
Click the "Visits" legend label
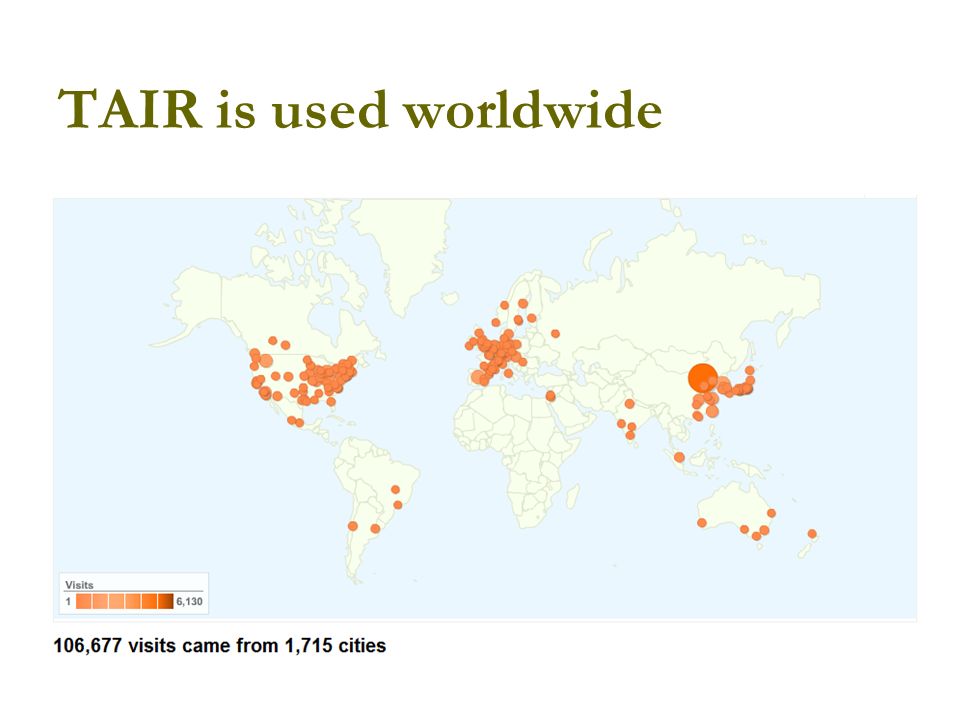(x=79, y=585)
